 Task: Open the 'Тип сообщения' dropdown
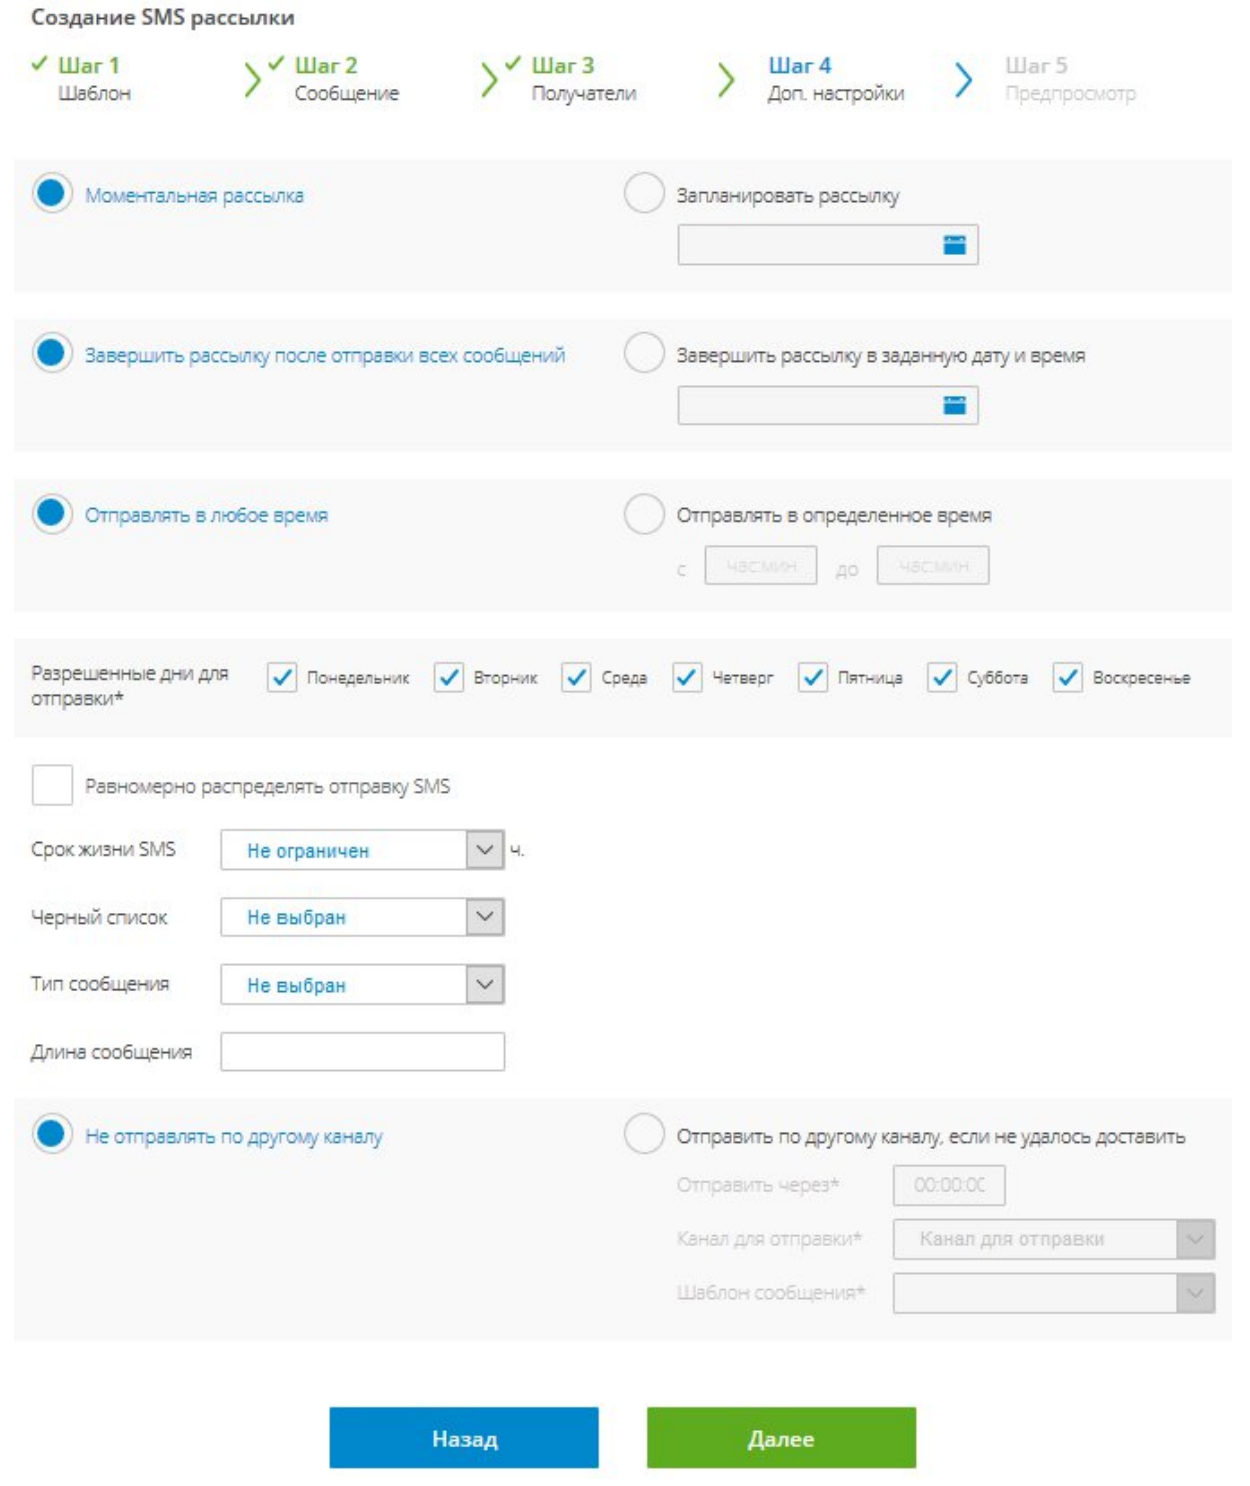pyautogui.click(x=485, y=984)
